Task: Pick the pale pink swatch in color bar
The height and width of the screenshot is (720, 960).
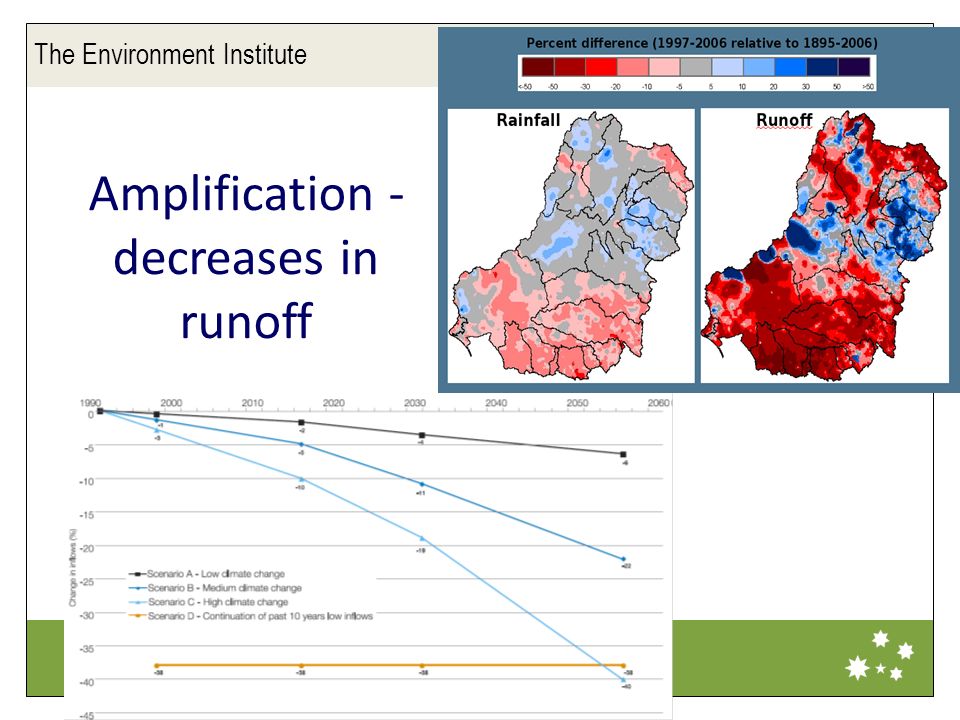Action: coord(664,67)
